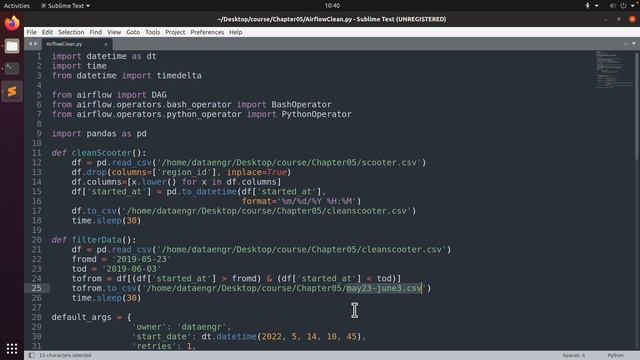640x360 pixels.
Task: Open the Activities overview
Action: [x=17, y=6]
